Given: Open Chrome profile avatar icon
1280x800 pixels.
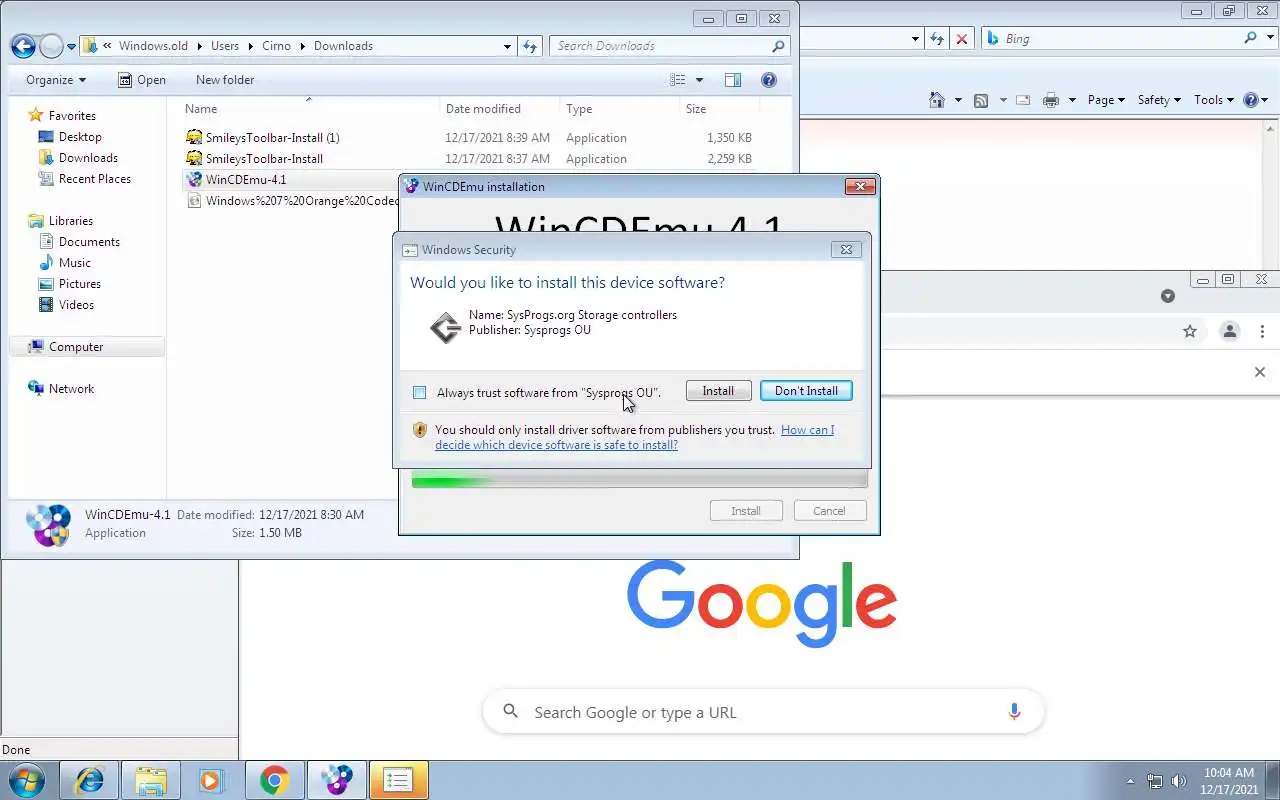Looking at the screenshot, I should 1230,331.
